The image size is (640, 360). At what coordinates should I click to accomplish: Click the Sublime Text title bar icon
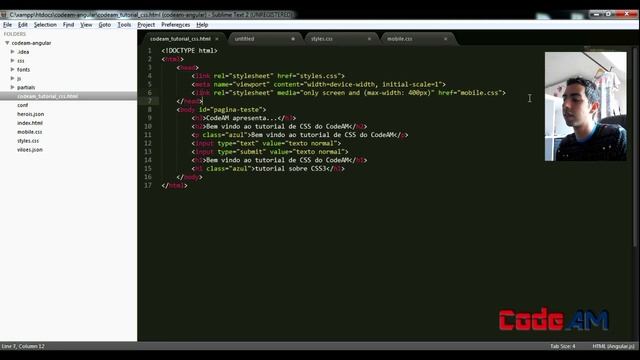pyautogui.click(x=4, y=15)
